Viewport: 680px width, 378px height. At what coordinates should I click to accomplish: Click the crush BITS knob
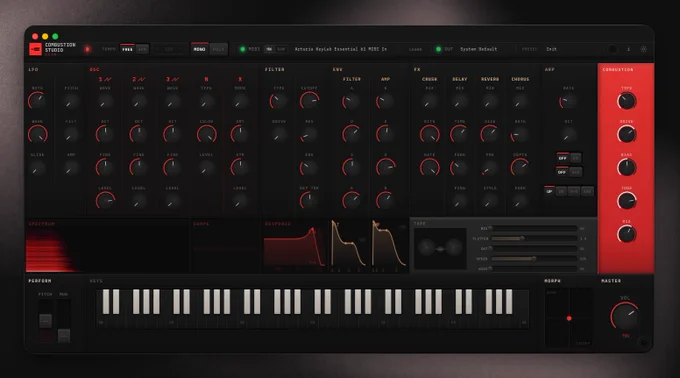coord(429,134)
